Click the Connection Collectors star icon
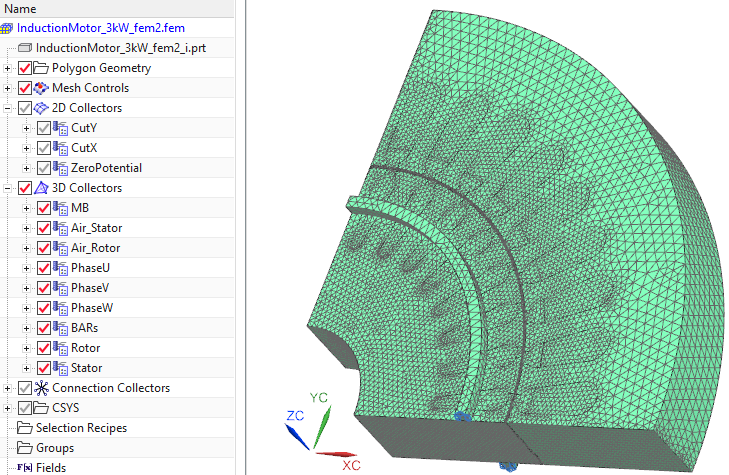Viewport: 729px width, 475px height. point(41,388)
